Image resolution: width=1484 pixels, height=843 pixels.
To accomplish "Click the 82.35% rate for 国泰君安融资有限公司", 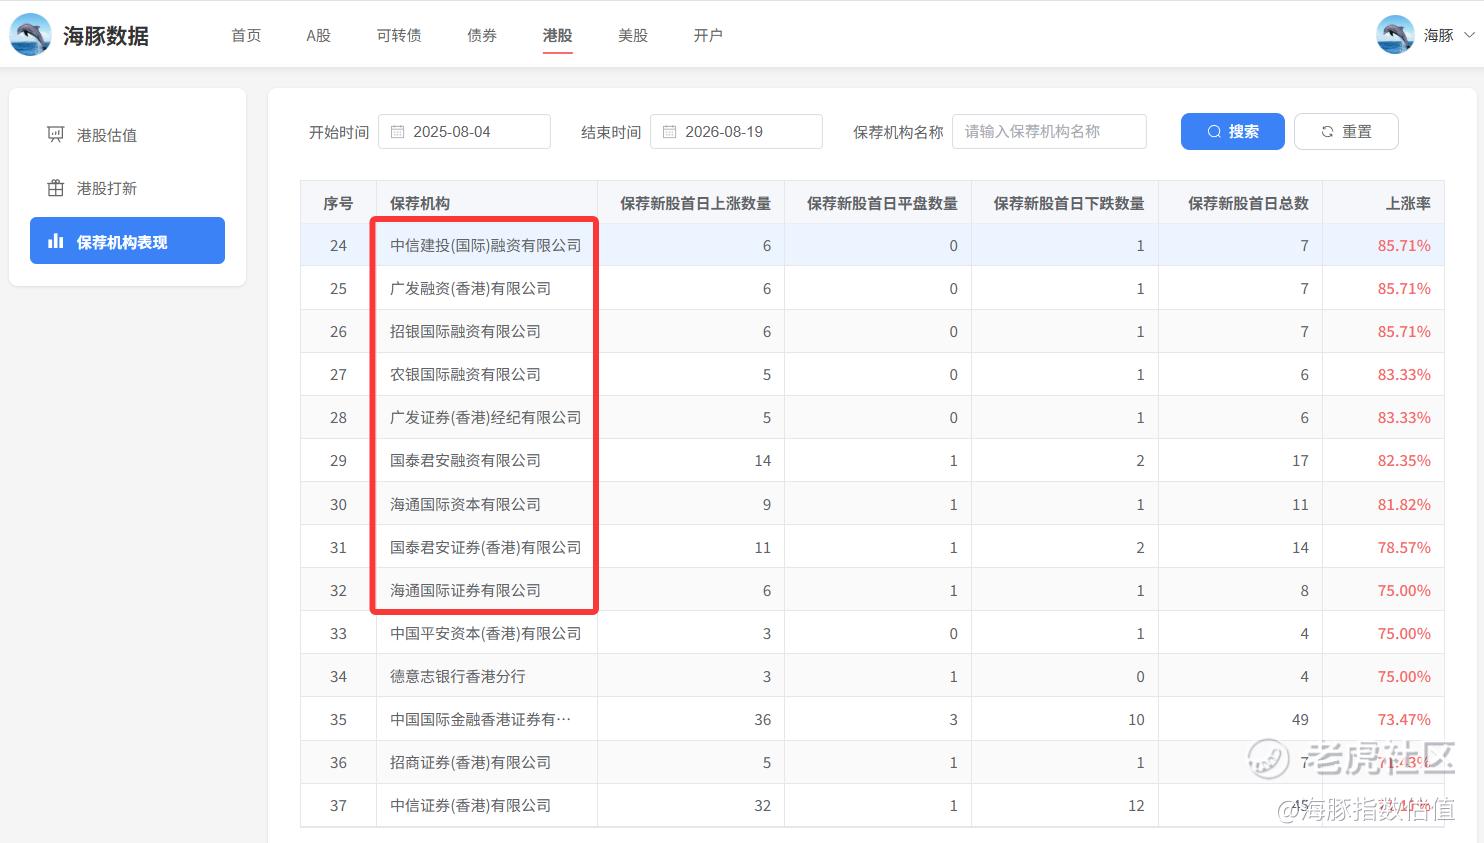I will 1404,461.
